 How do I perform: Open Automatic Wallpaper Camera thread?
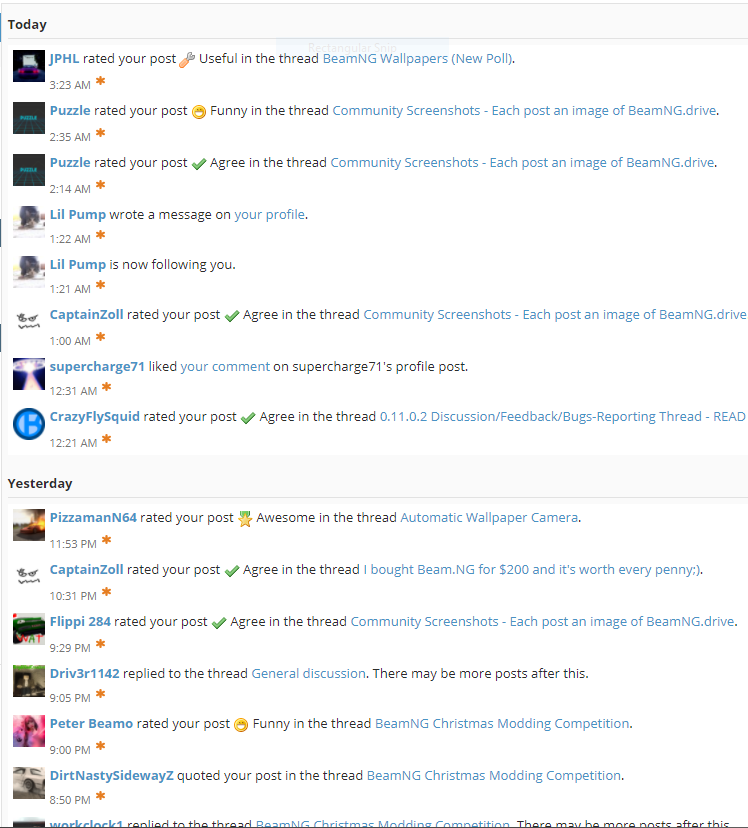pyautogui.click(x=489, y=518)
